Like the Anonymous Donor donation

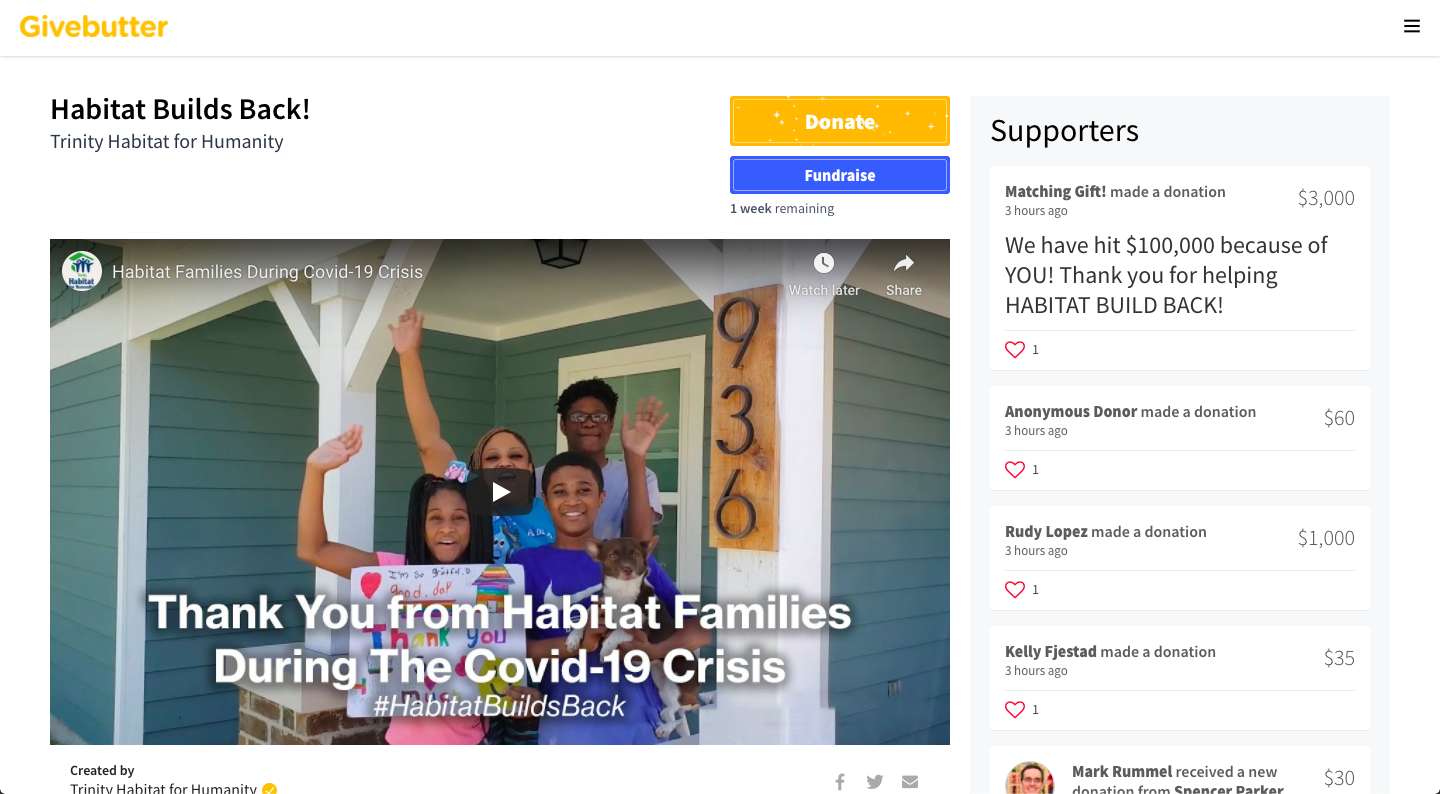pyautogui.click(x=1015, y=469)
